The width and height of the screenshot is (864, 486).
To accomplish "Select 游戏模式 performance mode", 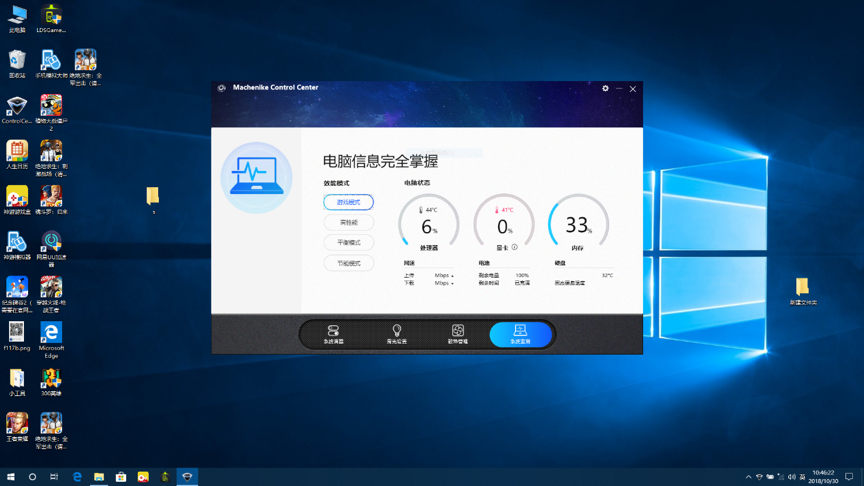I will pyautogui.click(x=348, y=202).
